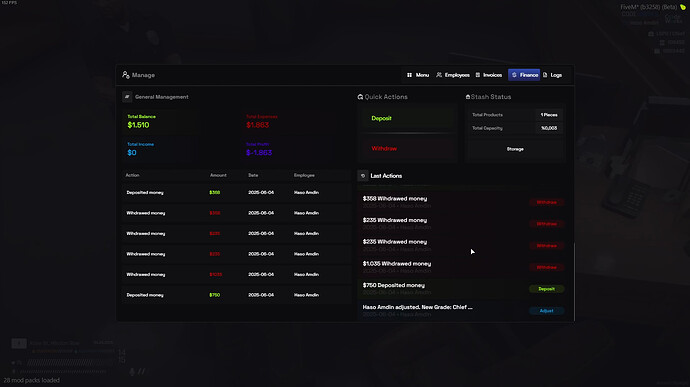Select '$1,035 Withdrawed money' in Last Actions
Image resolution: width=690 pixels, height=387 pixels.
(x=462, y=267)
